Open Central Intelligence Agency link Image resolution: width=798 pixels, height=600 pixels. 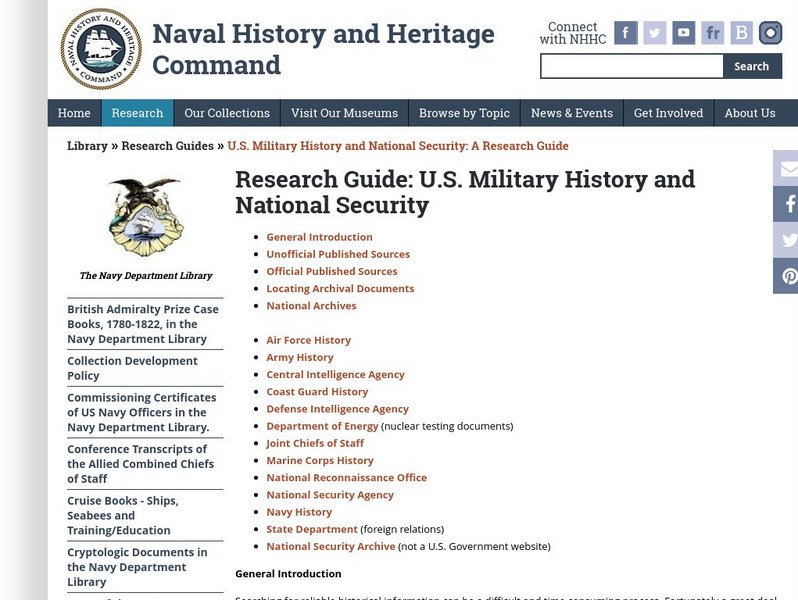[x=335, y=375]
